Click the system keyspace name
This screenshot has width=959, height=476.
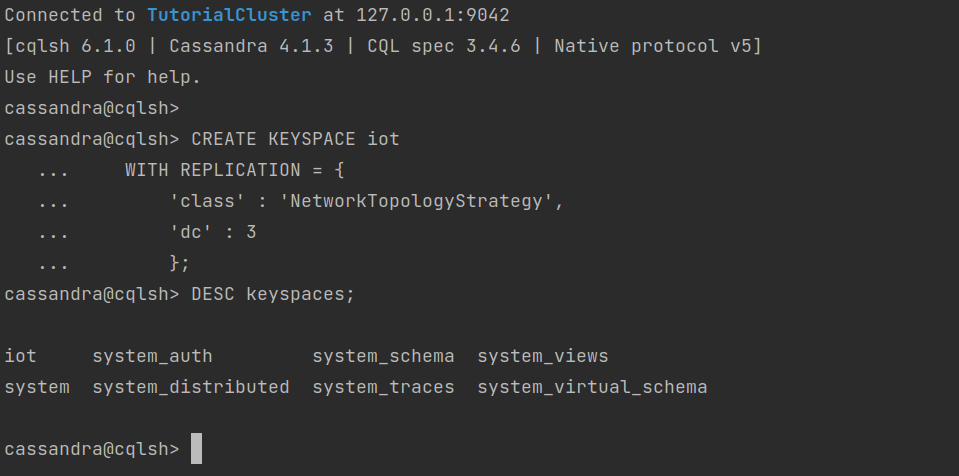coord(37,387)
